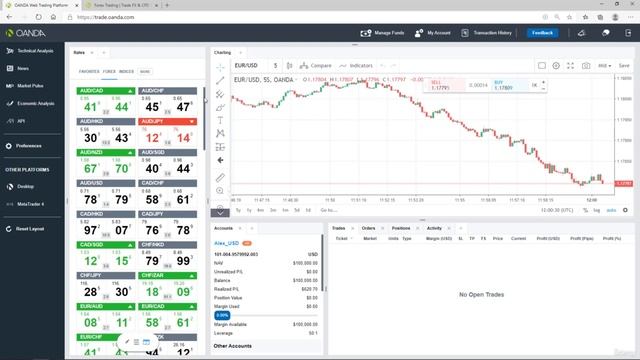Screen dimensions: 640x360
Task: Toggle percentage scale on chart
Action: tap(585, 210)
